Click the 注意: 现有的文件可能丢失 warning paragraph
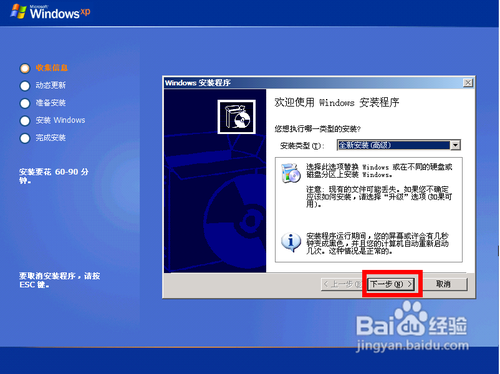 (379, 197)
